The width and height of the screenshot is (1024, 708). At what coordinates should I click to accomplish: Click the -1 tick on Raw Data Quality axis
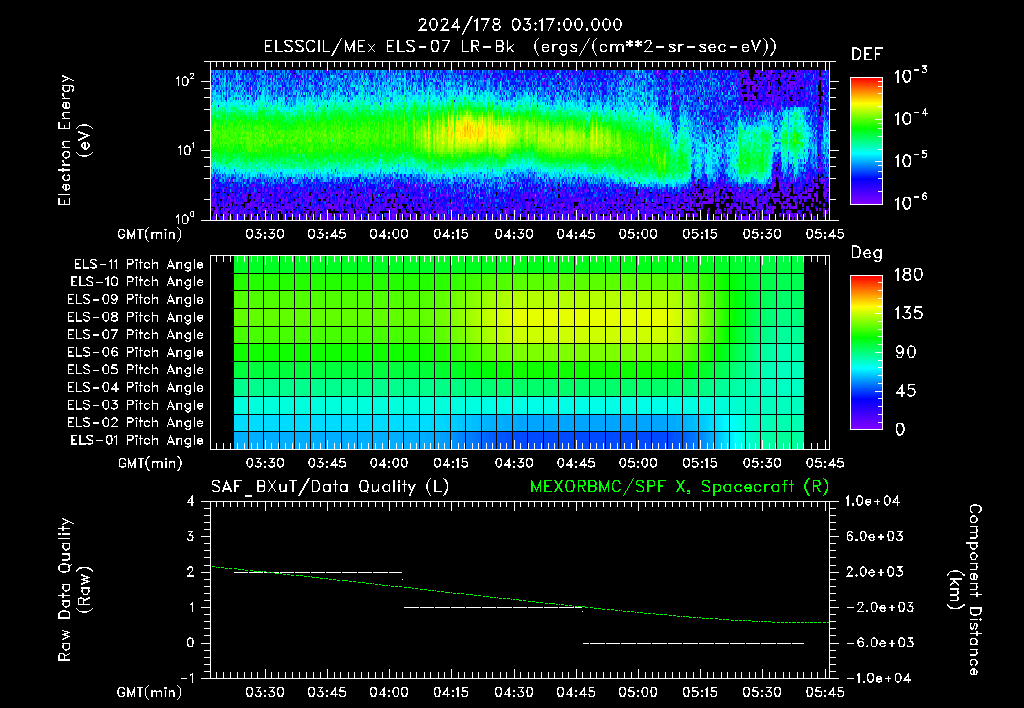click(x=187, y=678)
